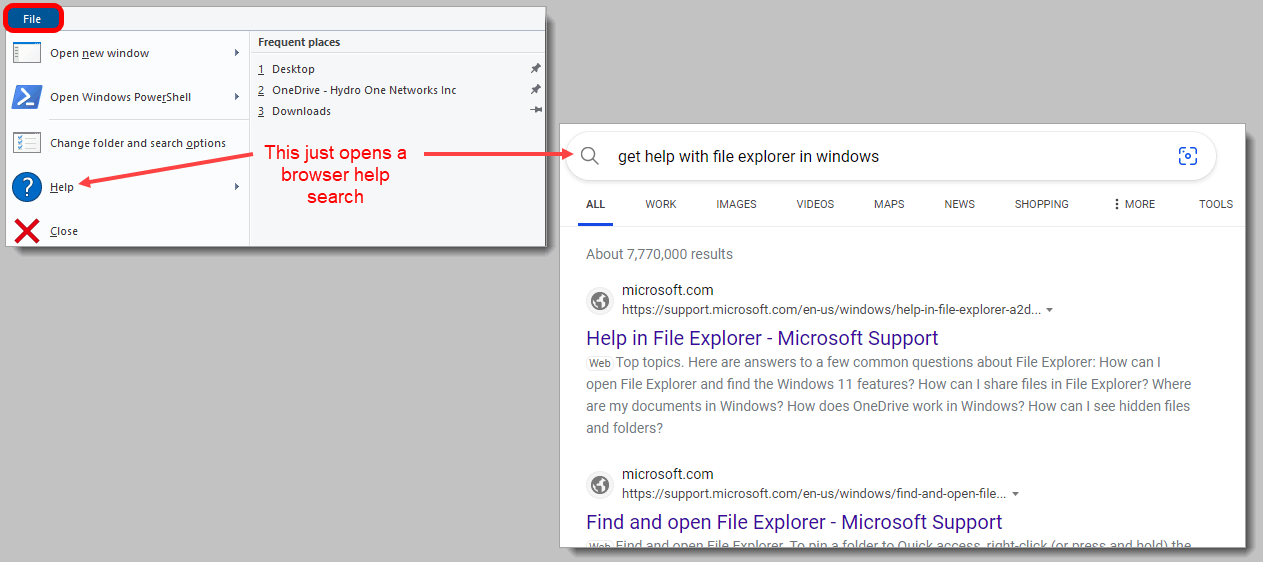Open the TOOLS option
Screen dimensions: 1263x562
[1216, 204]
